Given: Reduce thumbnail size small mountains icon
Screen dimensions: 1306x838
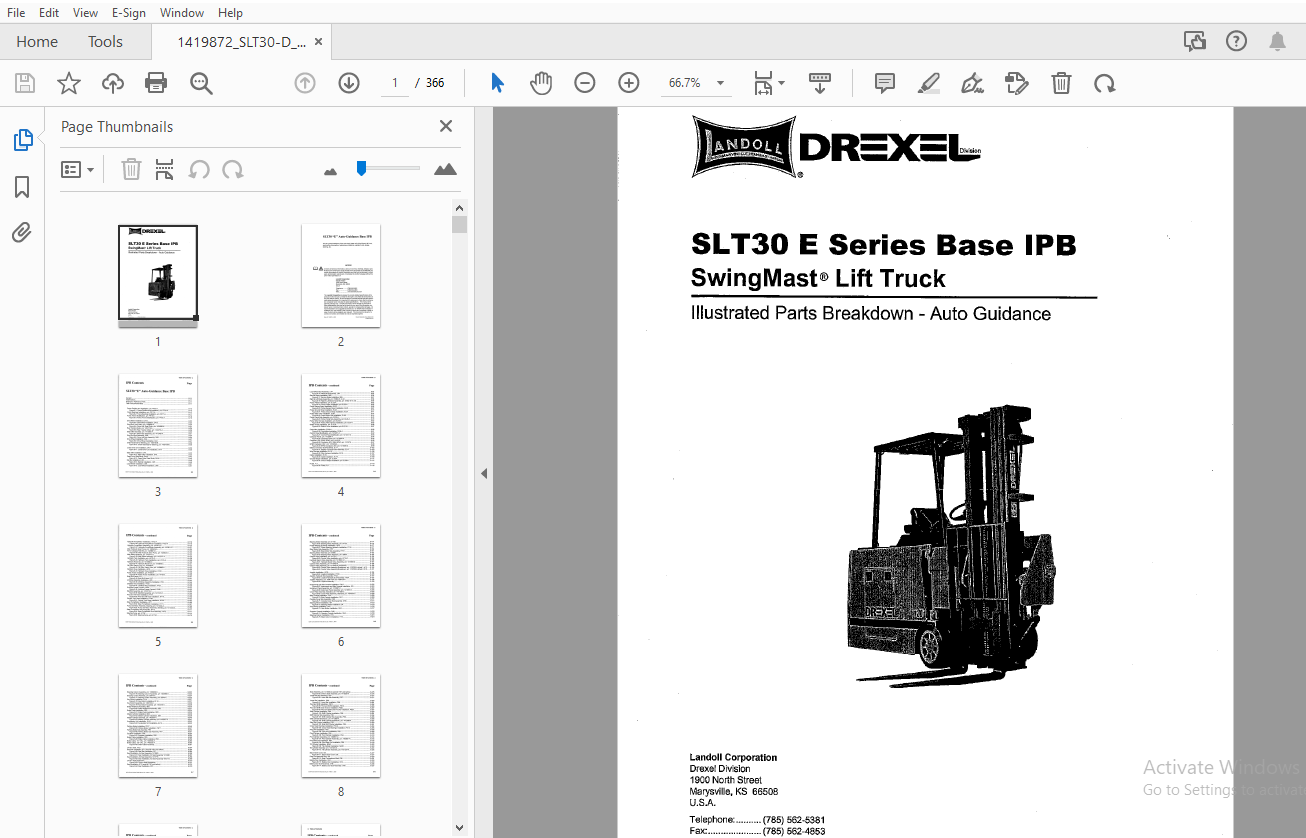Looking at the screenshot, I should click(x=331, y=171).
